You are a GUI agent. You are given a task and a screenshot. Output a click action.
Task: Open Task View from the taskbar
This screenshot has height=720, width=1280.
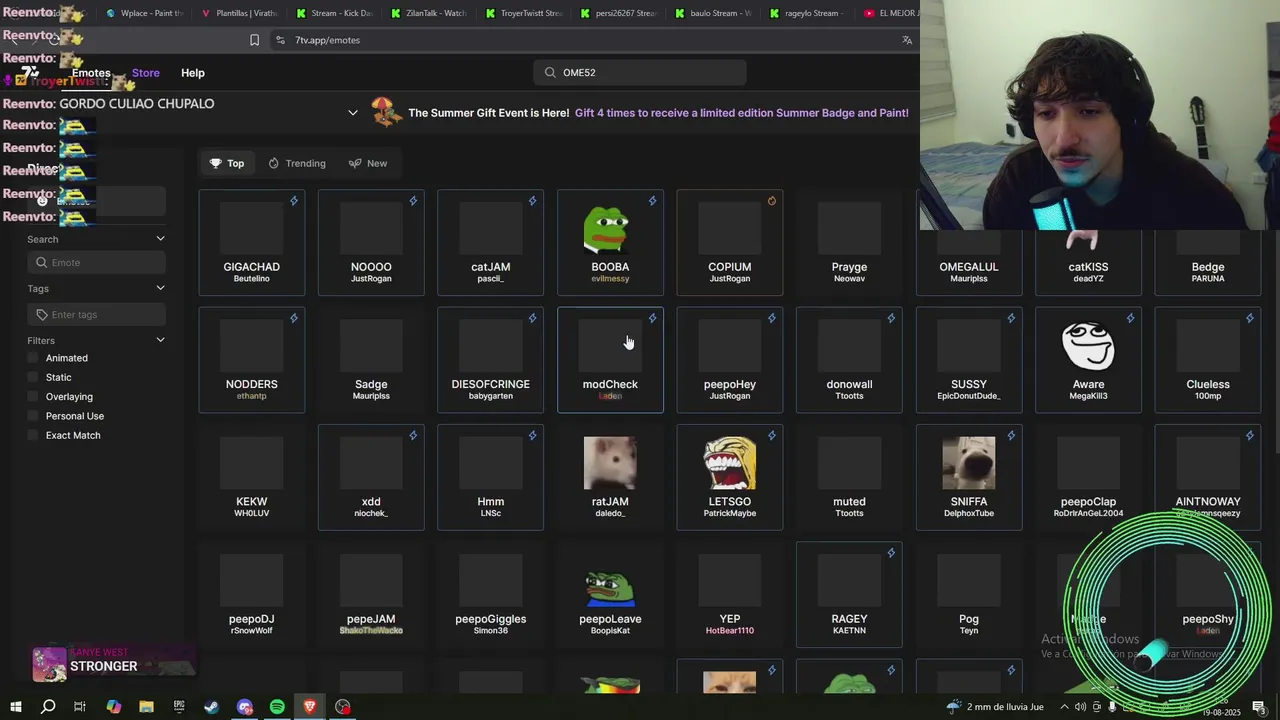tap(80, 707)
